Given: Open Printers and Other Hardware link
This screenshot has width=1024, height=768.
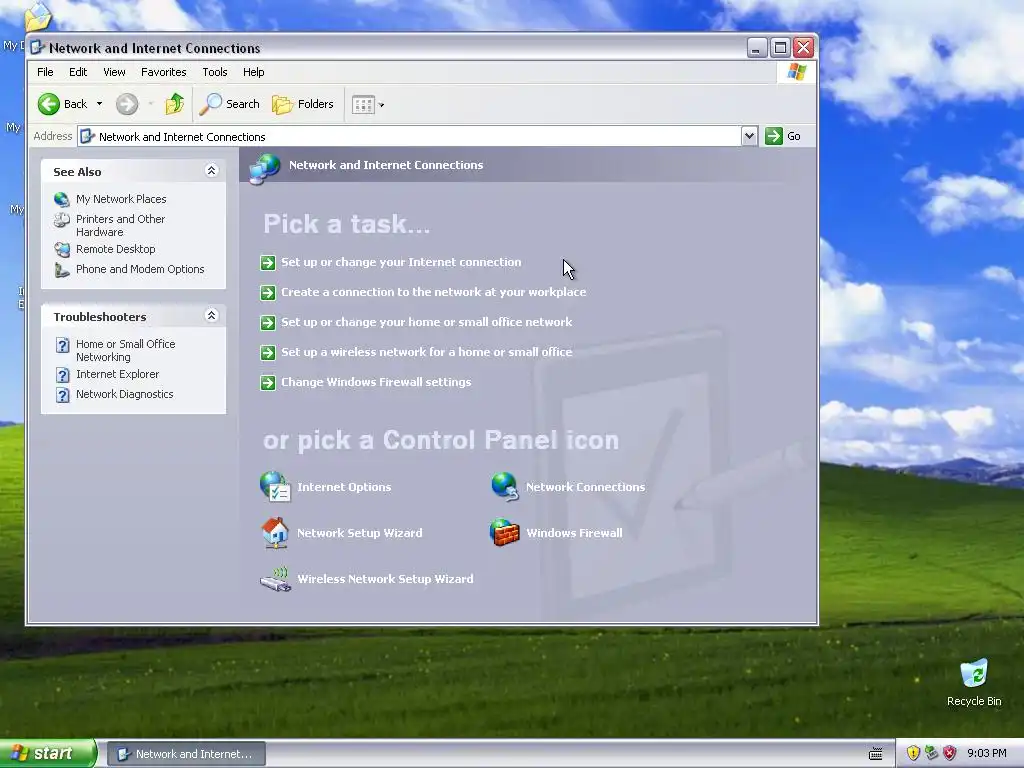Looking at the screenshot, I should coord(121,225).
